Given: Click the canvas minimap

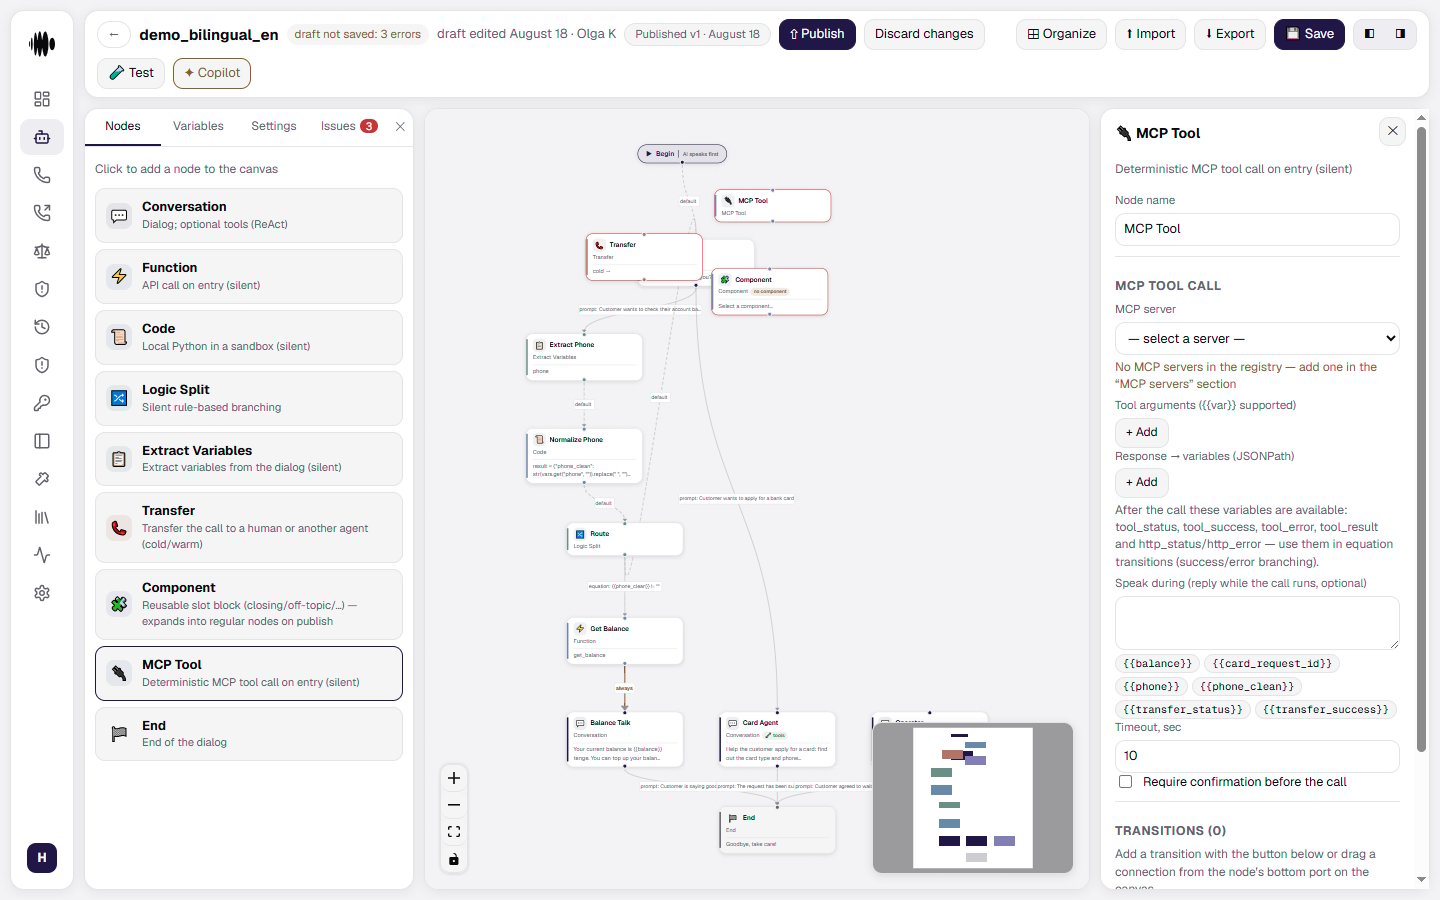Looking at the screenshot, I should (x=973, y=797).
